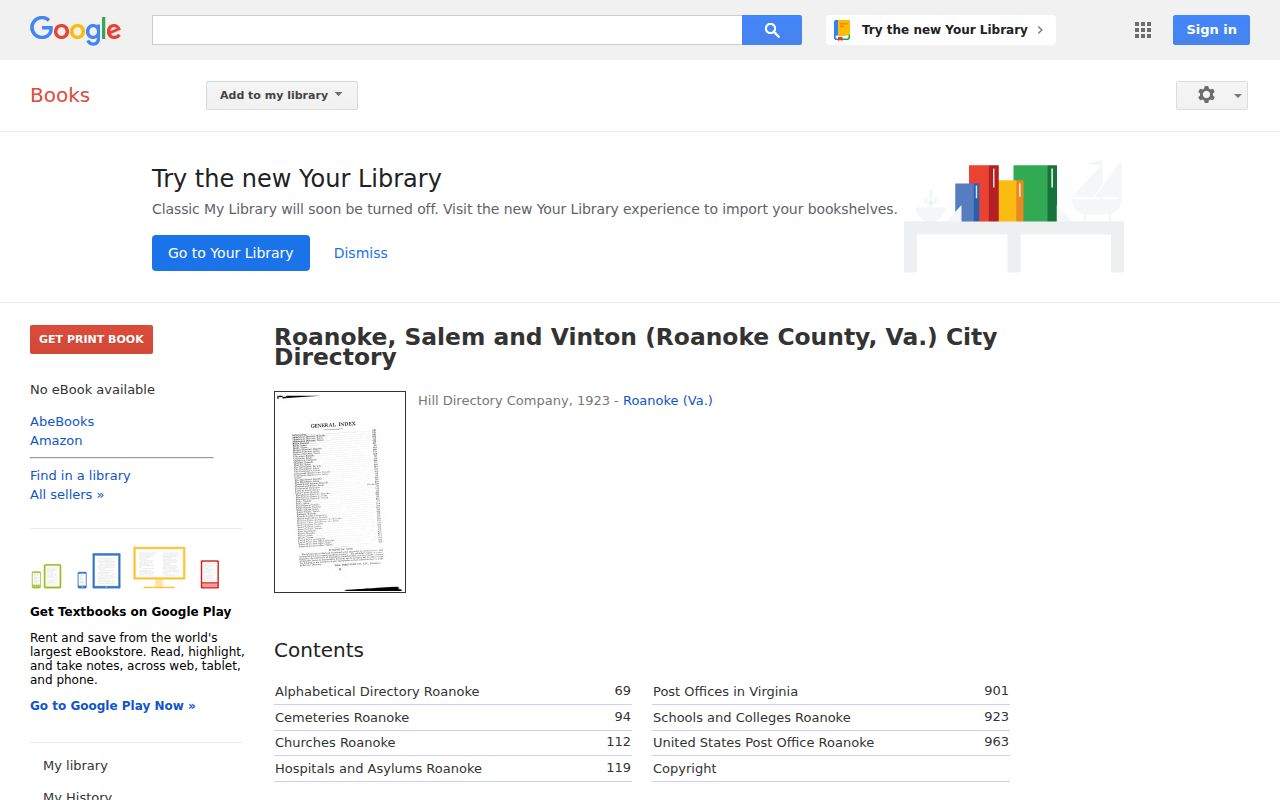Viewport: 1280px width, 800px height.
Task: Open Go to Google Play Now link
Action: point(113,705)
